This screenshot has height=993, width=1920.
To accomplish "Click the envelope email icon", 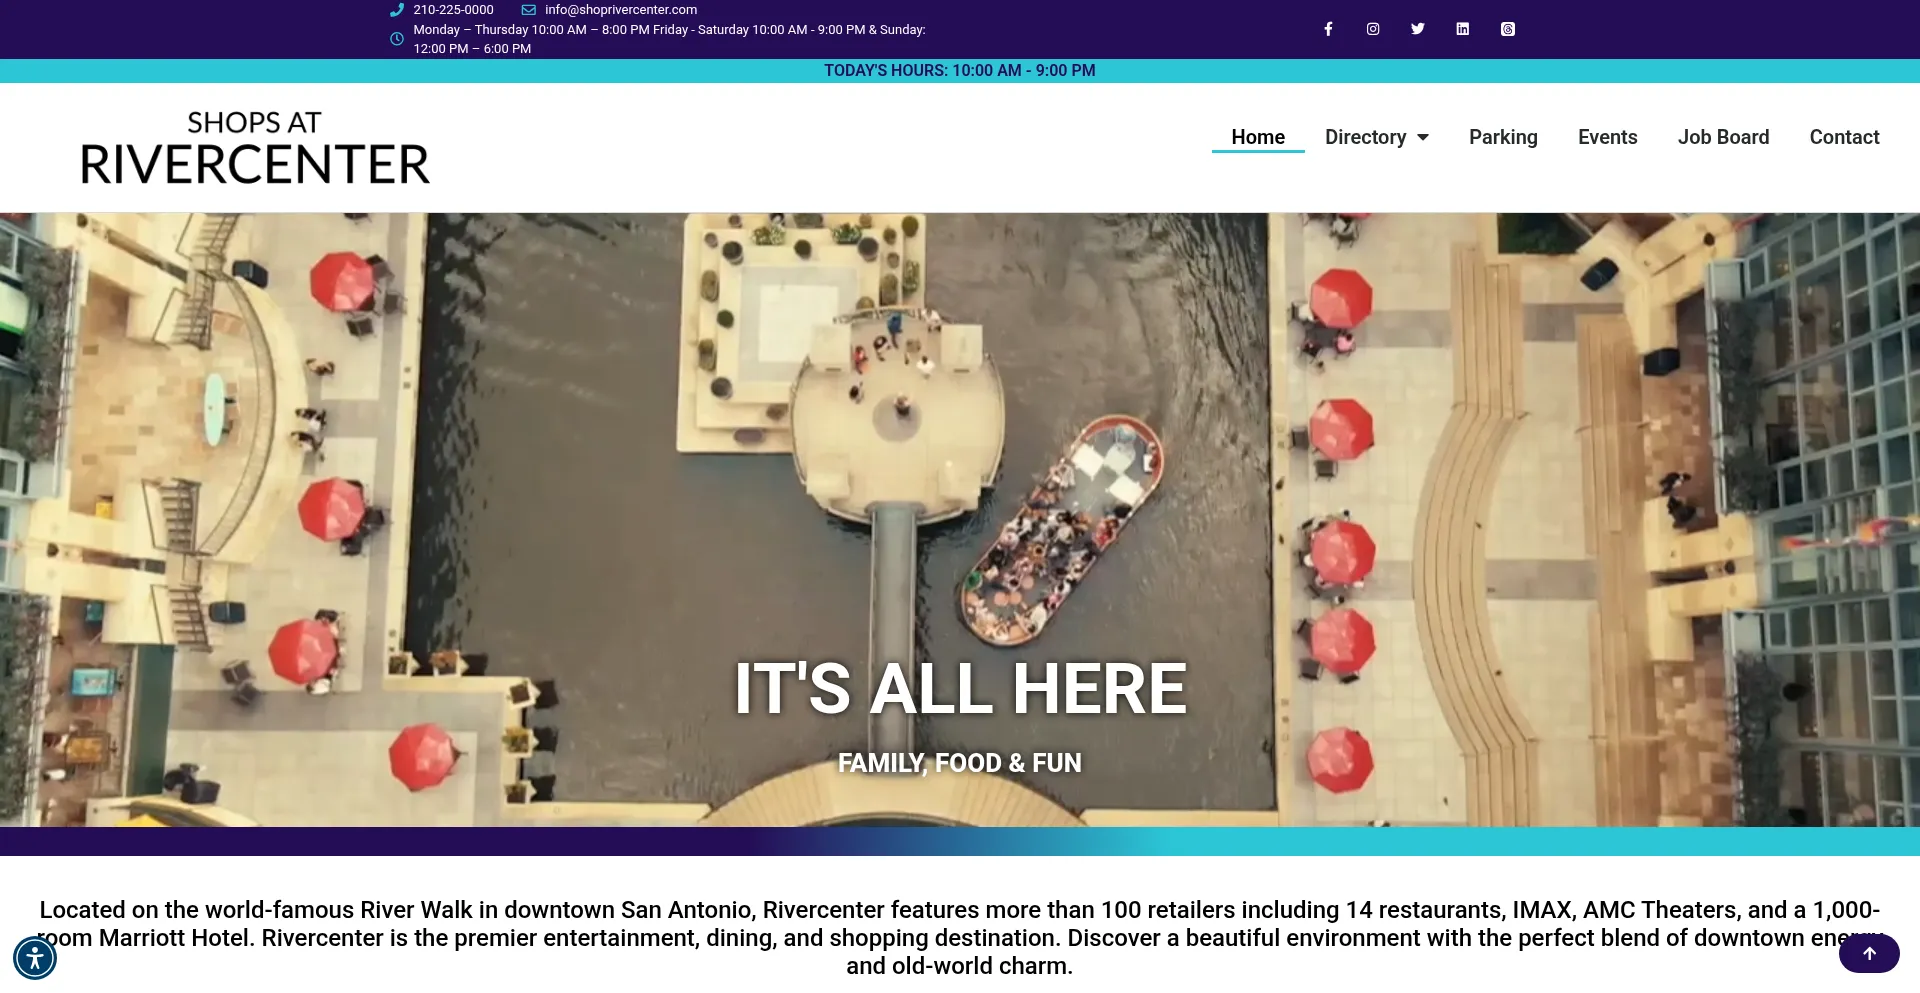I will pyautogui.click(x=529, y=10).
